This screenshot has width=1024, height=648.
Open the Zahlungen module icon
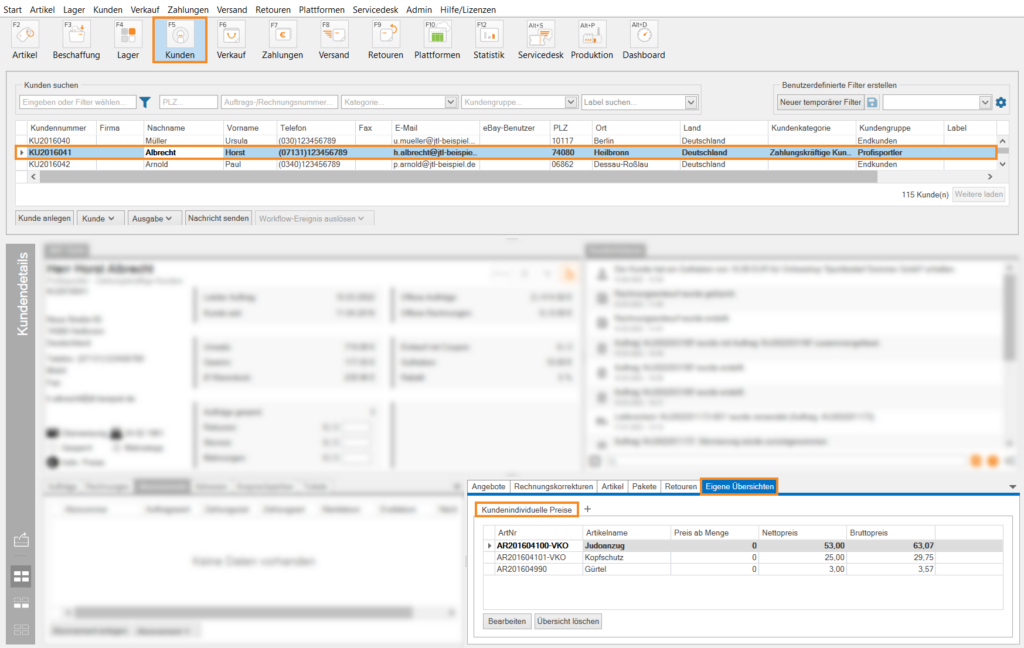(282, 40)
